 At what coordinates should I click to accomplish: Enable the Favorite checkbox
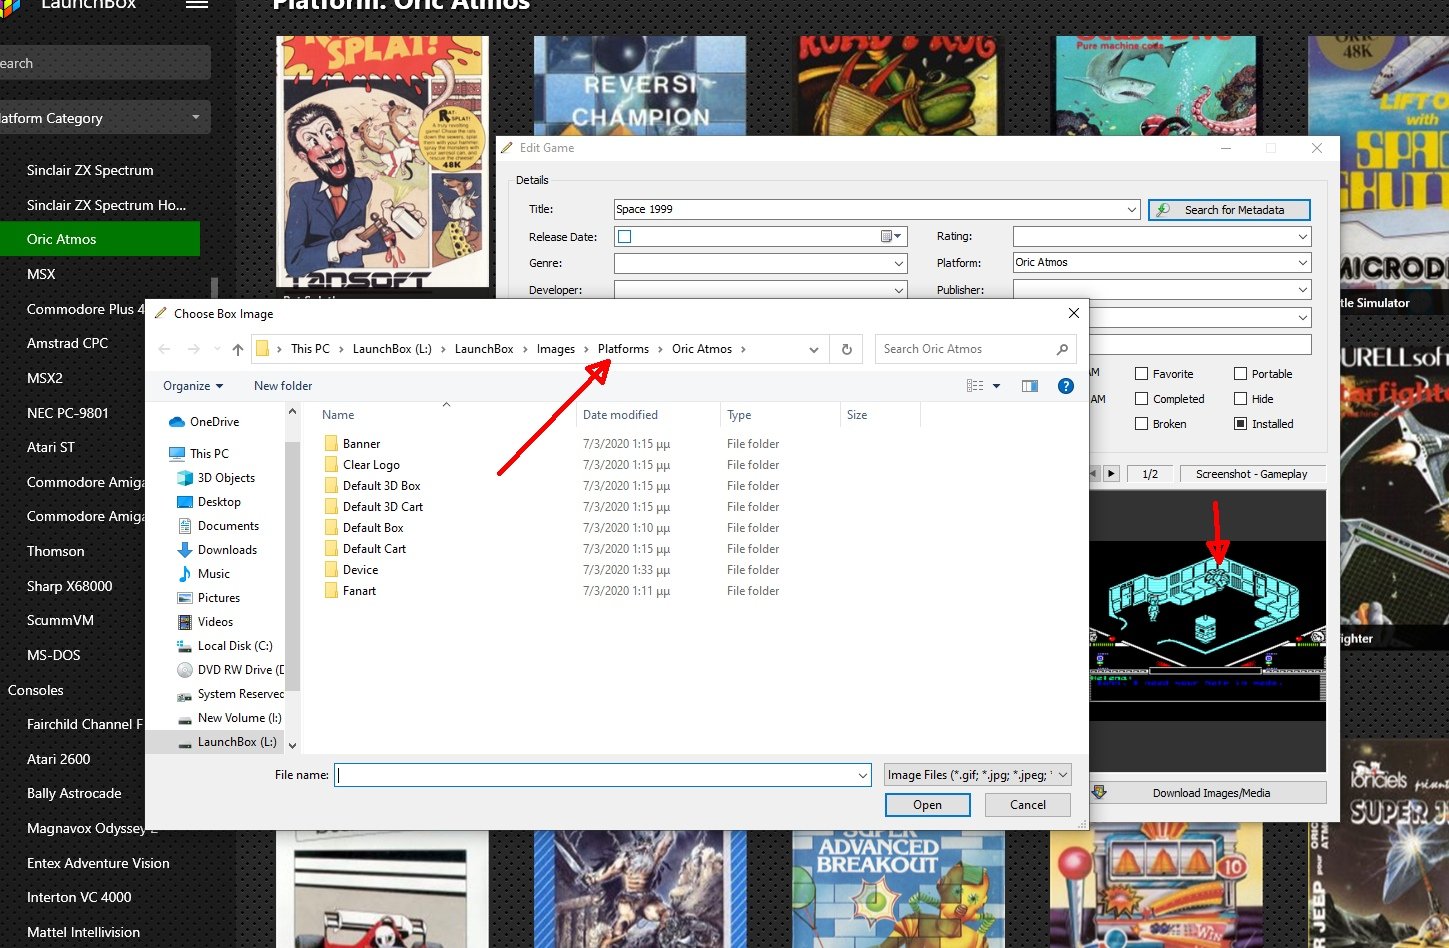pos(1141,374)
